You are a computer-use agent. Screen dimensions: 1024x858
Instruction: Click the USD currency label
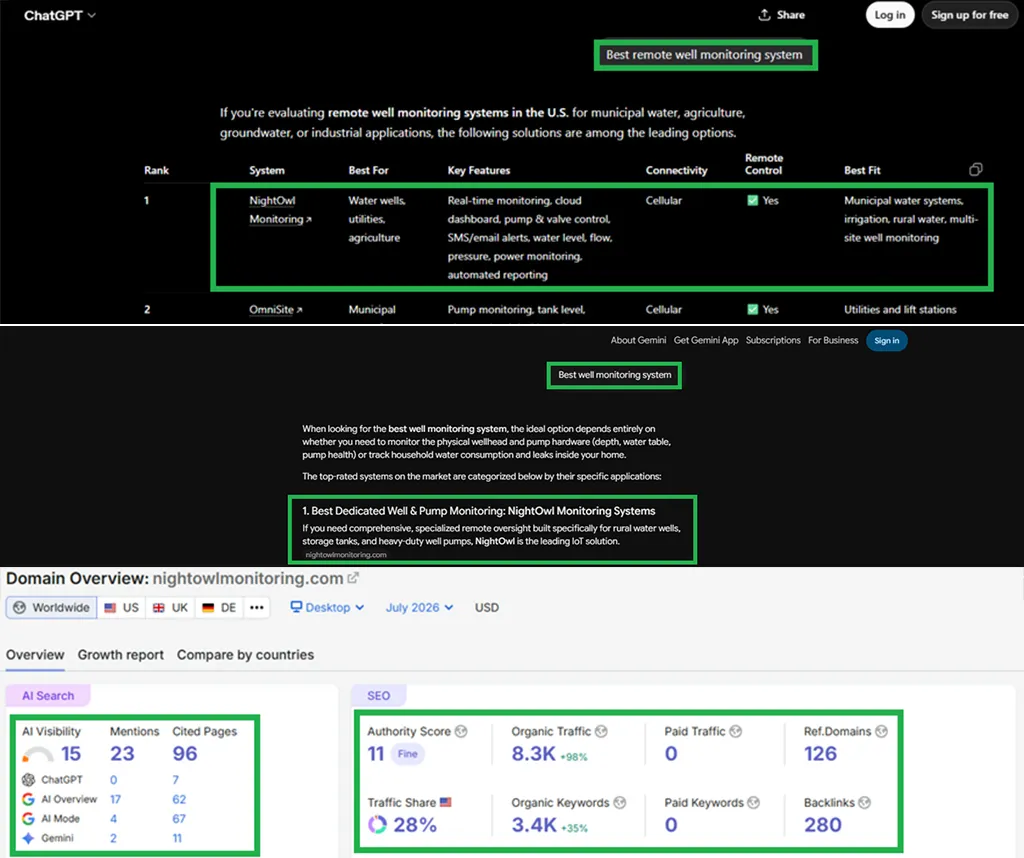[x=487, y=607]
